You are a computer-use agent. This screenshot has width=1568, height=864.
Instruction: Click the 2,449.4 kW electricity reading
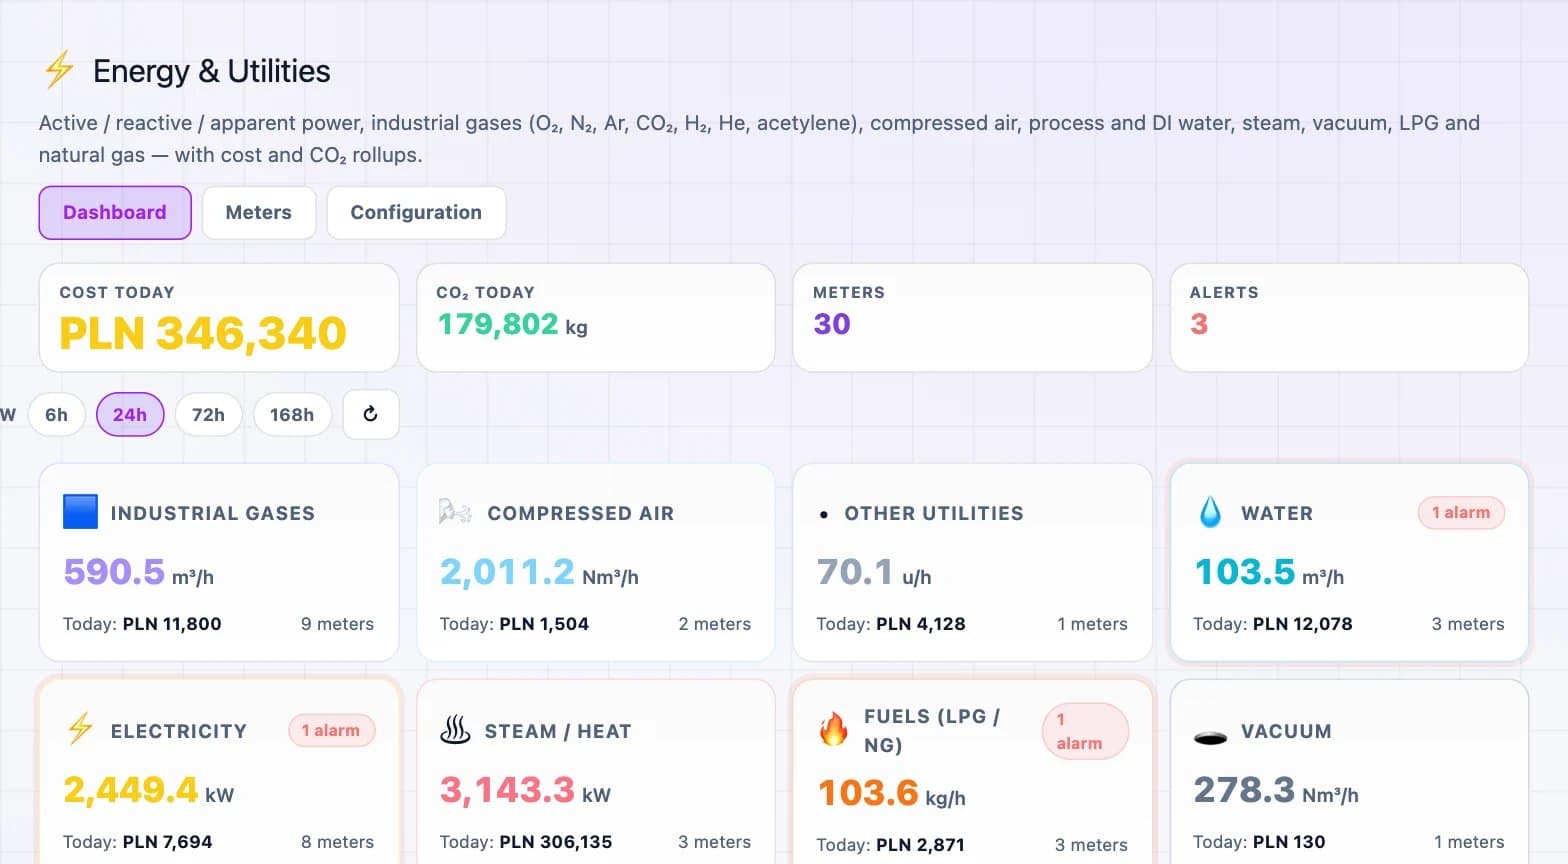(x=149, y=790)
